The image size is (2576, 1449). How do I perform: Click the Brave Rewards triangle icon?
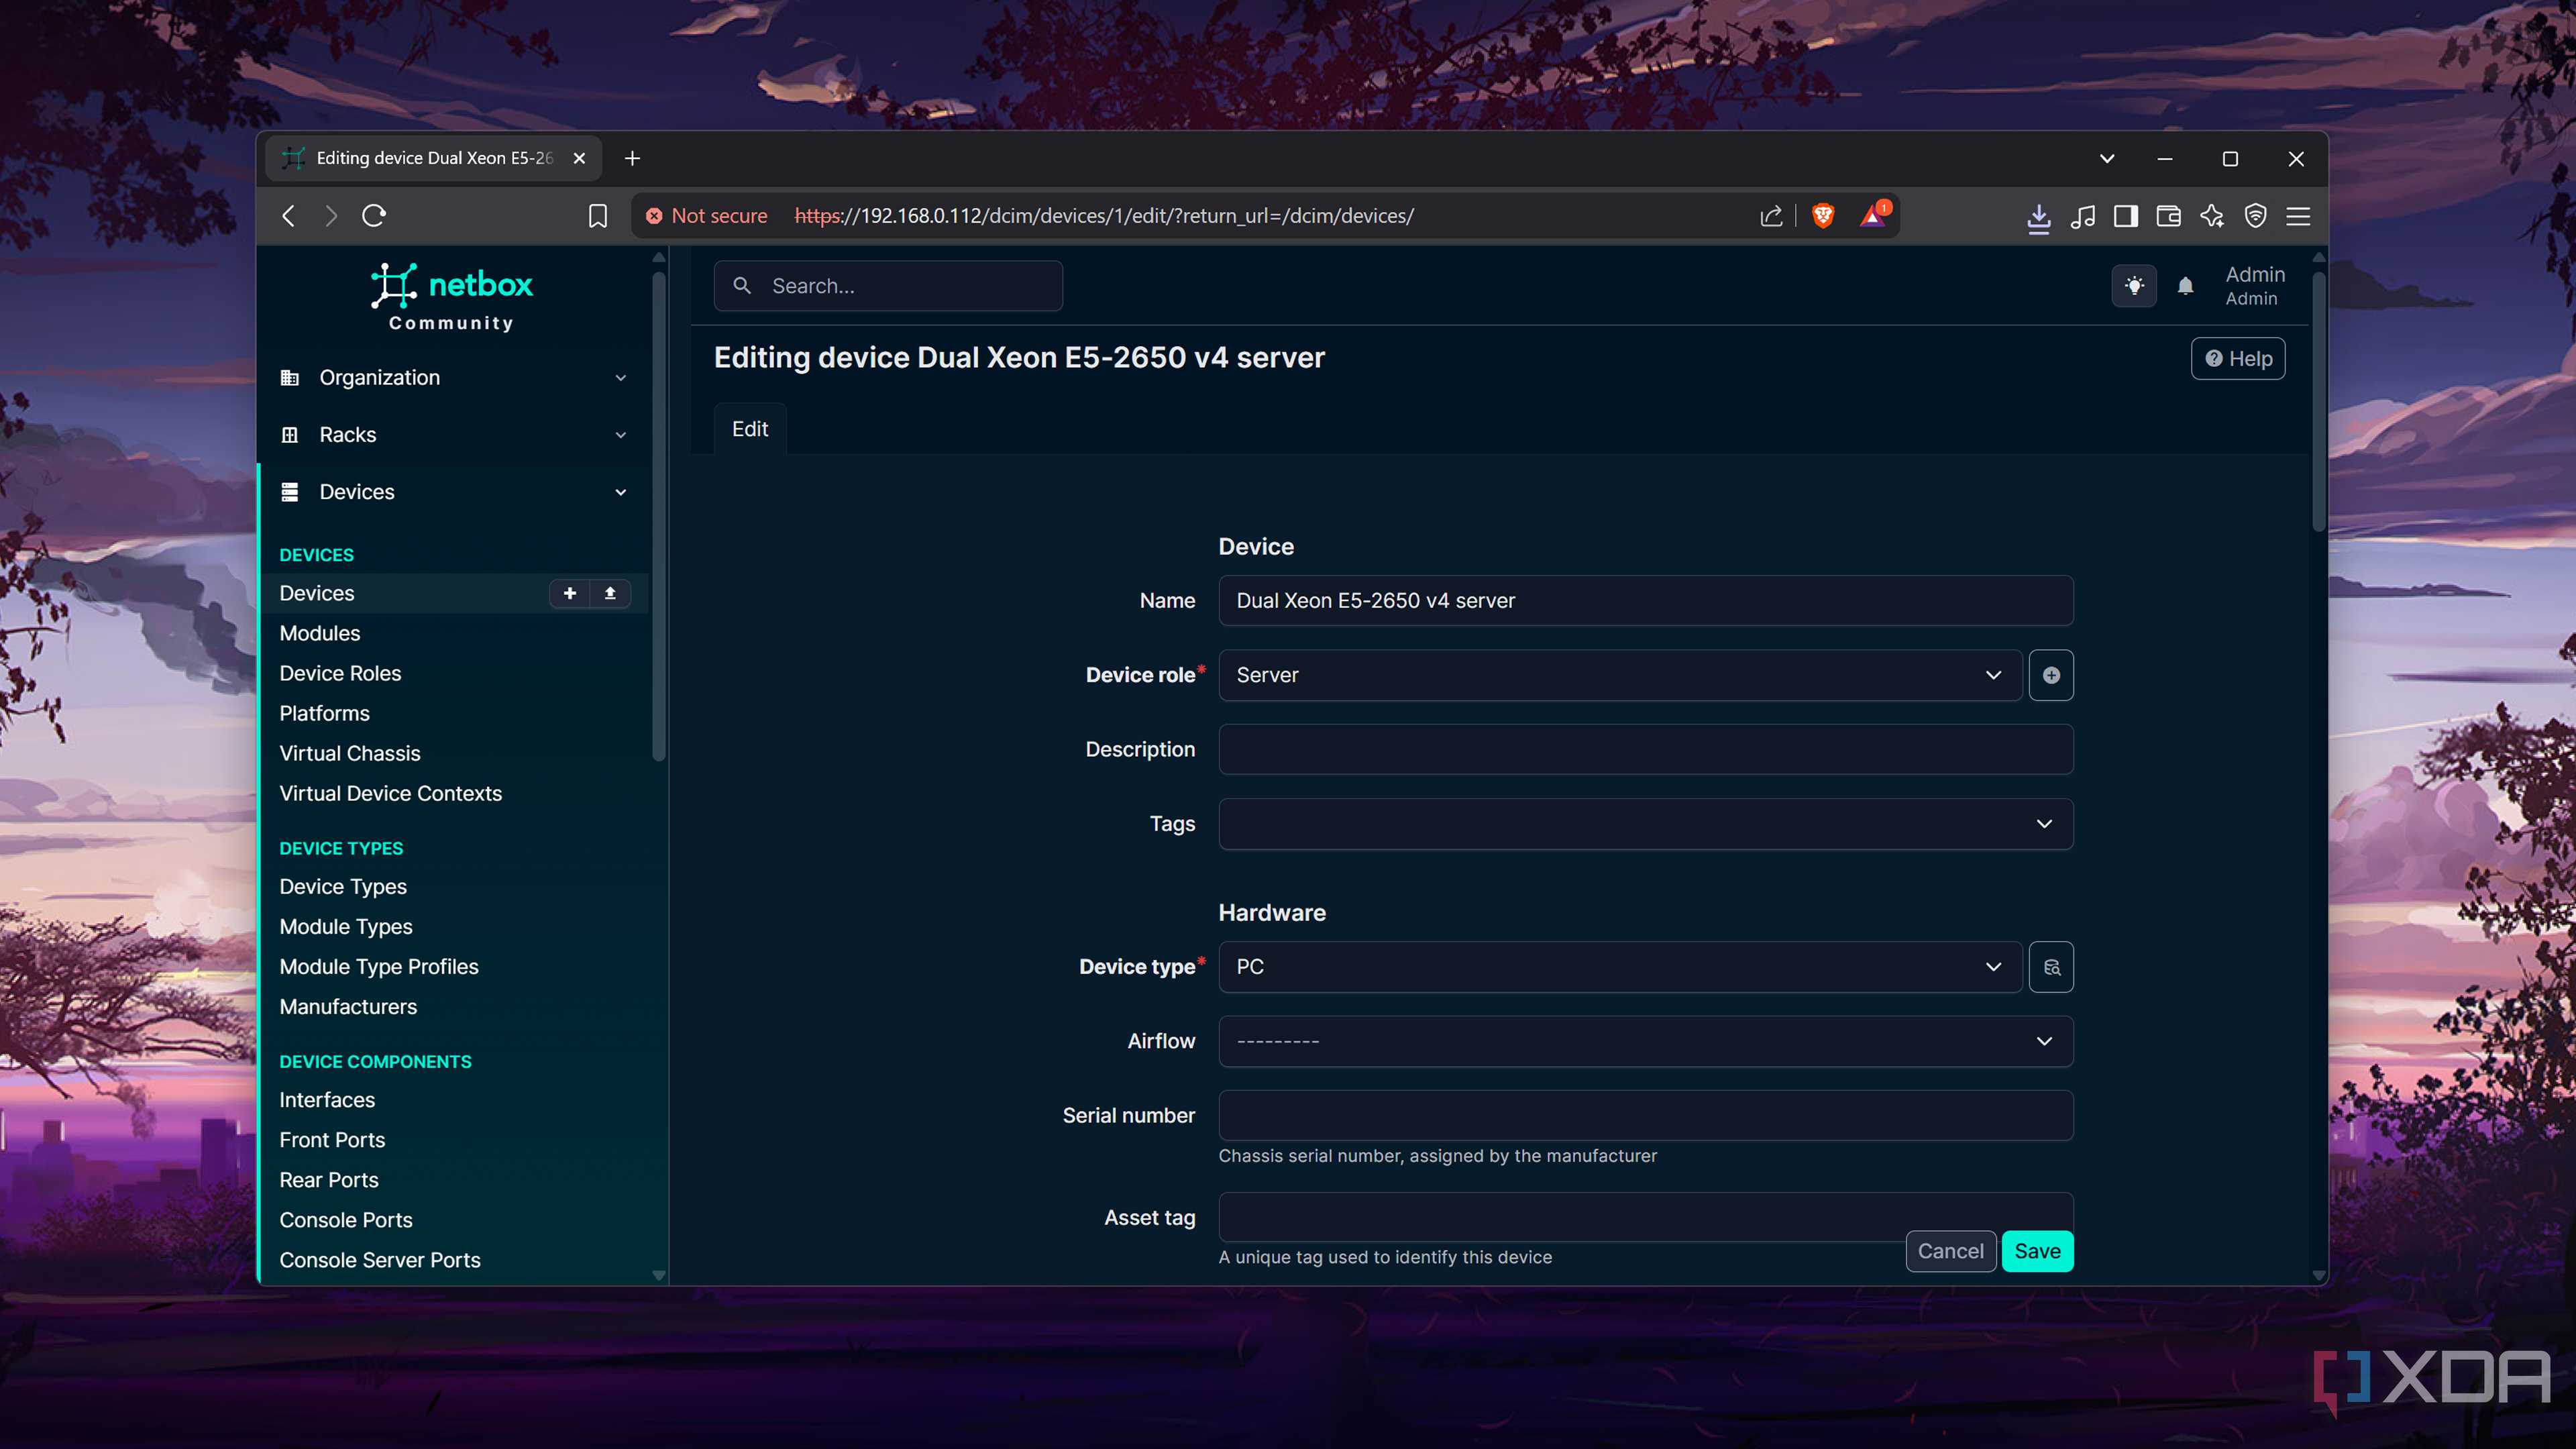1871,216
